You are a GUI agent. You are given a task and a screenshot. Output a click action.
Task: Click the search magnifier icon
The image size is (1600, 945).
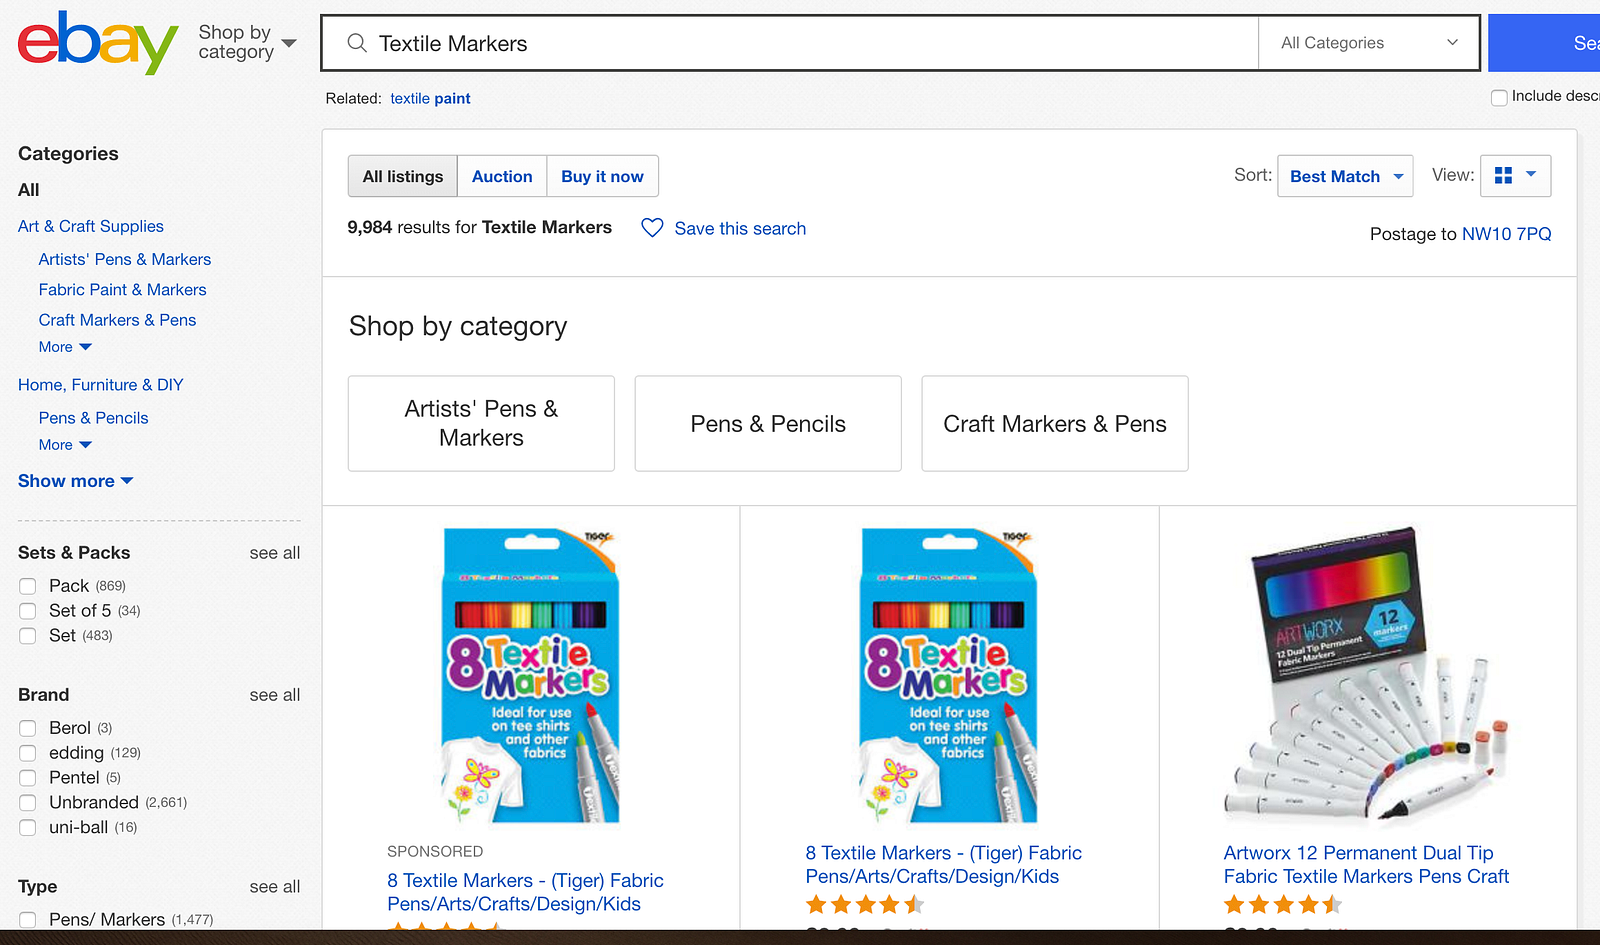click(357, 43)
